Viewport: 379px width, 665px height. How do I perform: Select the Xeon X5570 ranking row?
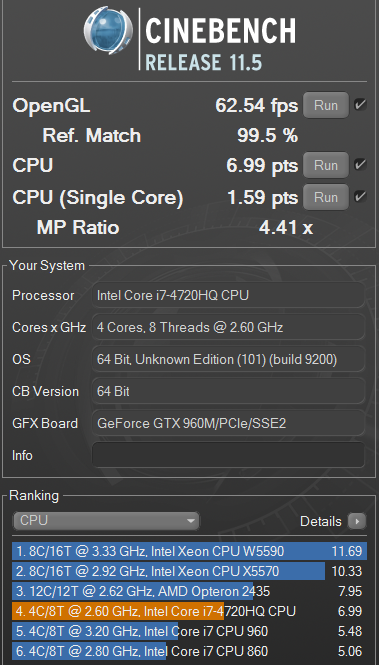(x=189, y=571)
